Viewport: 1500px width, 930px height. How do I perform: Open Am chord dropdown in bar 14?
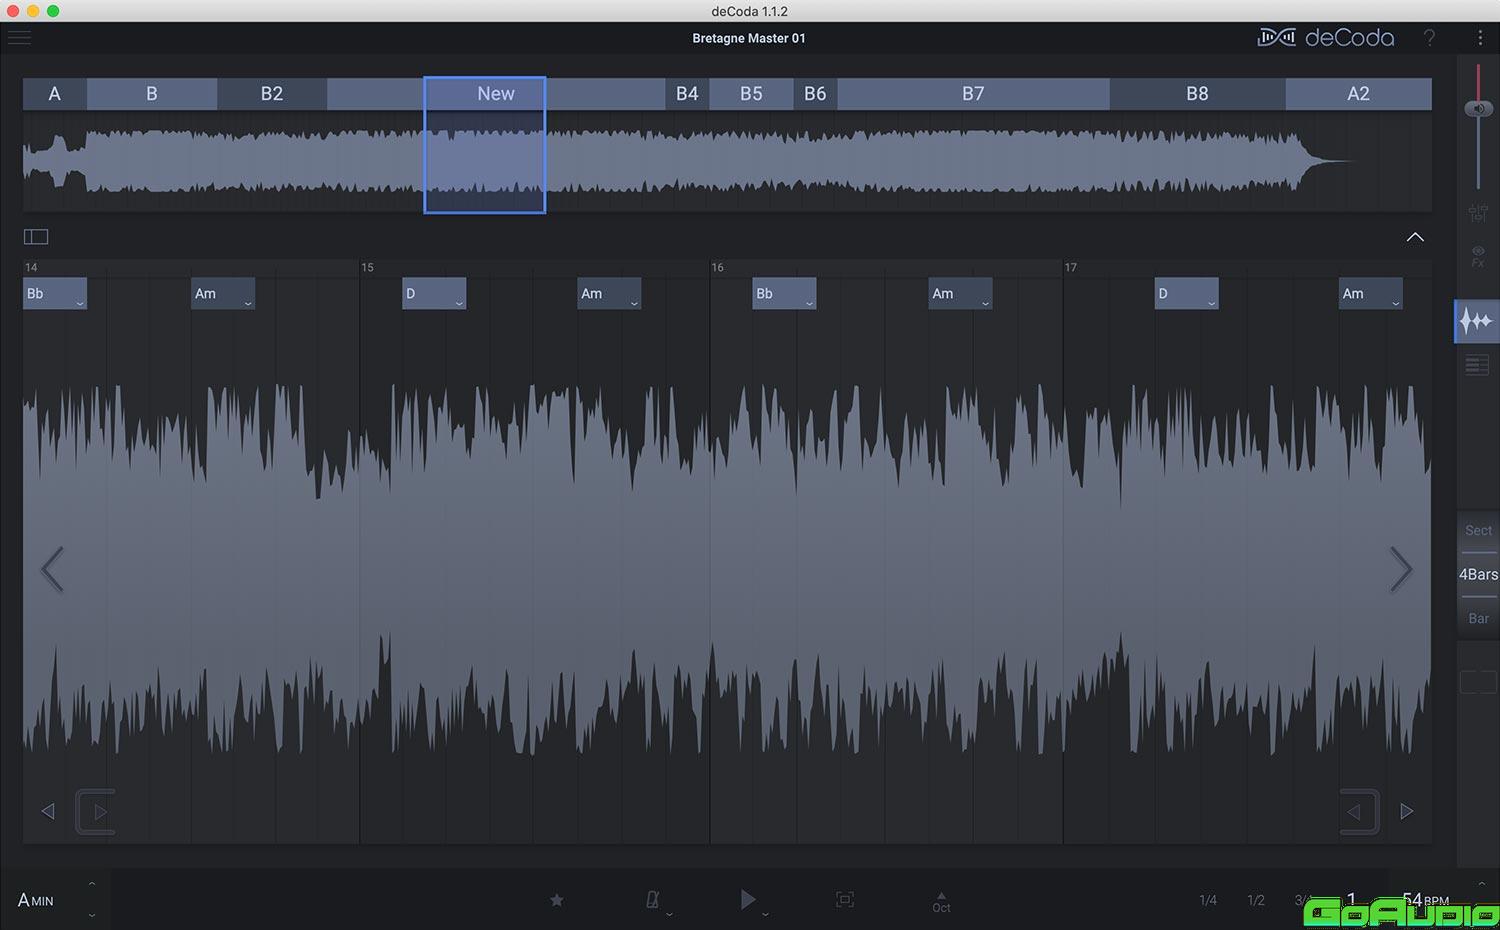click(248, 303)
